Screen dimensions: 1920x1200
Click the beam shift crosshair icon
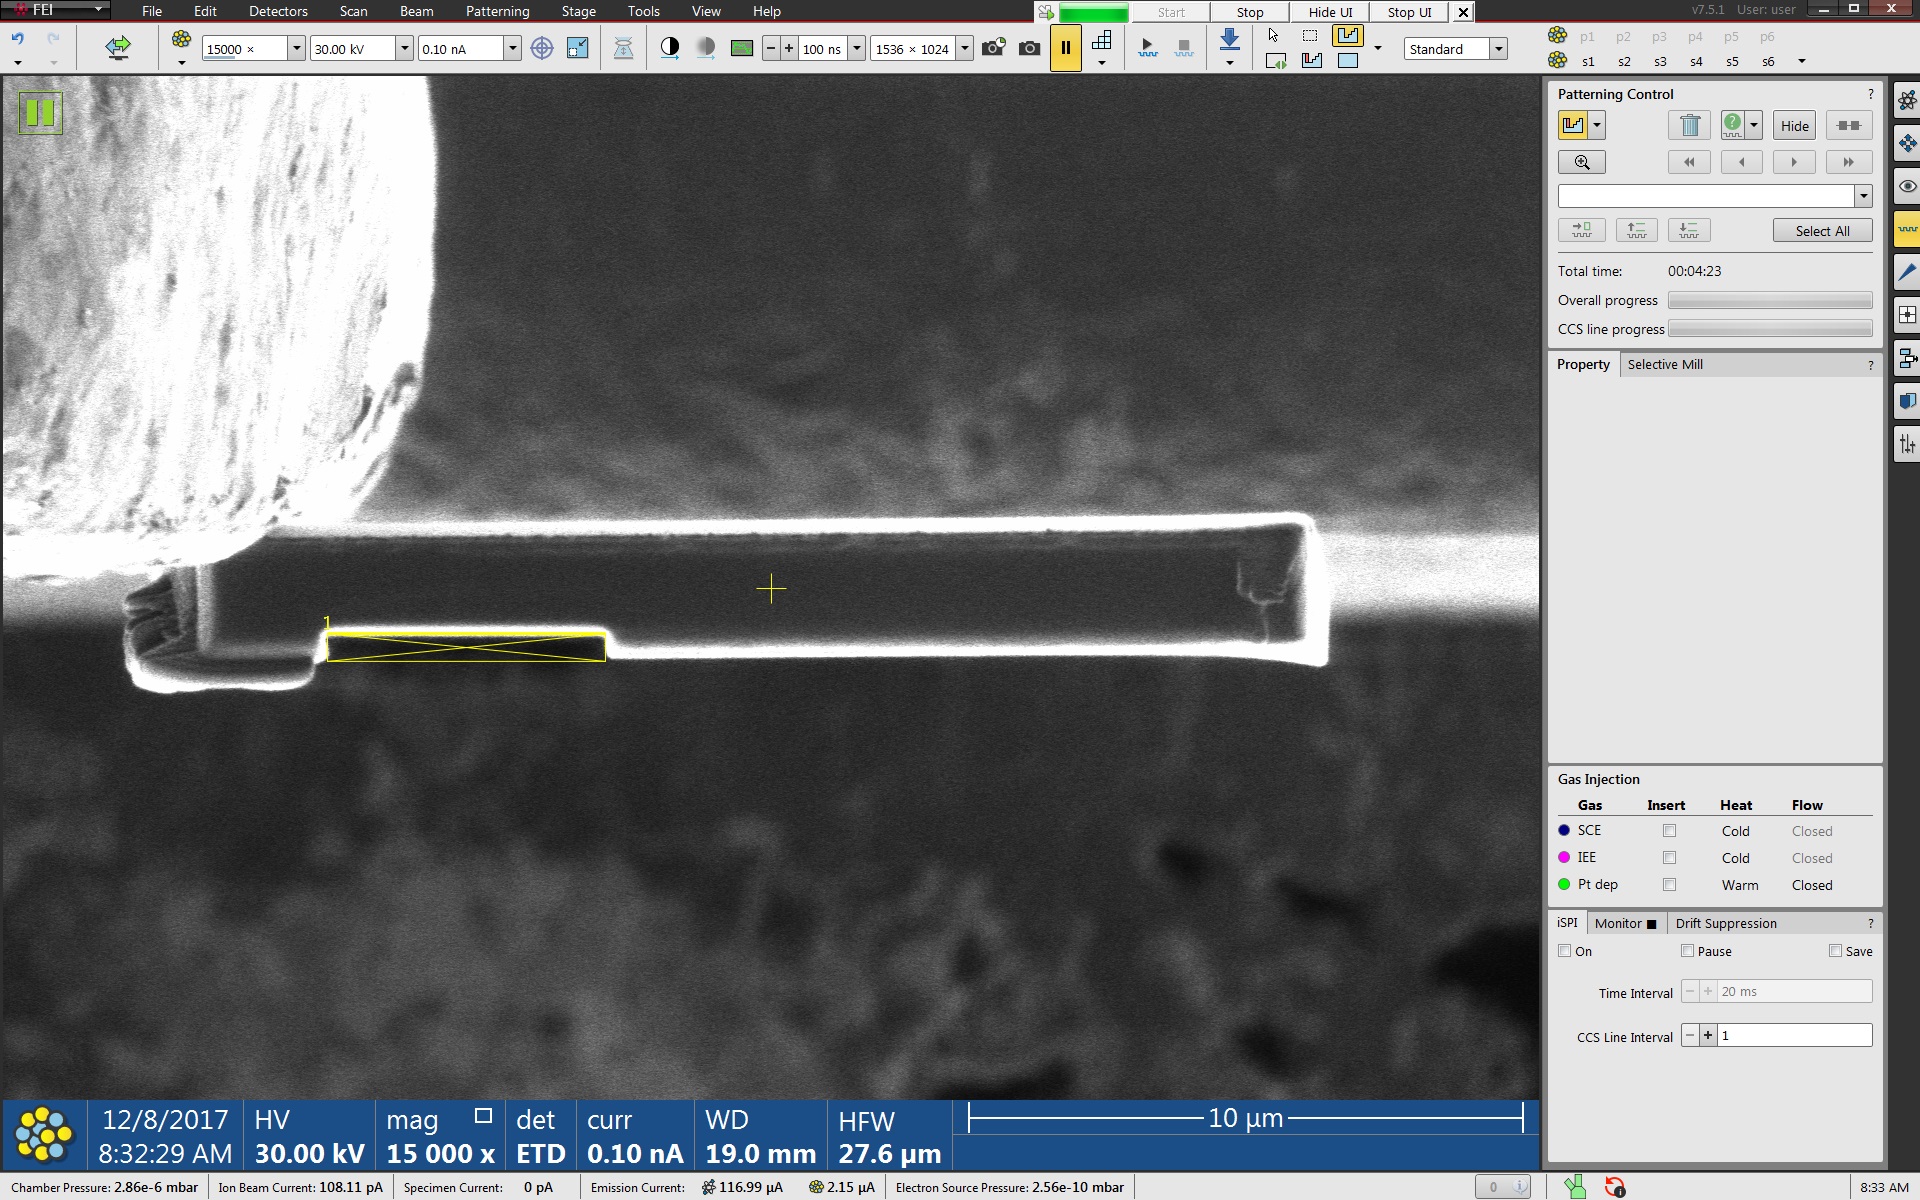click(x=541, y=48)
